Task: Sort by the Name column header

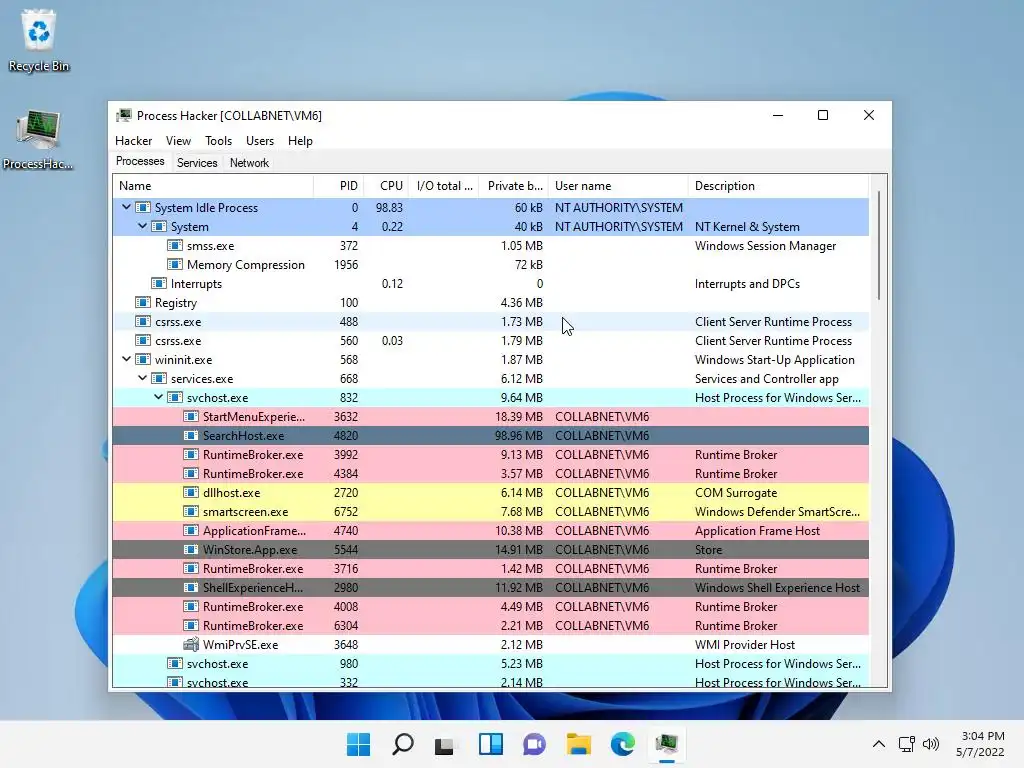Action: click(213, 186)
